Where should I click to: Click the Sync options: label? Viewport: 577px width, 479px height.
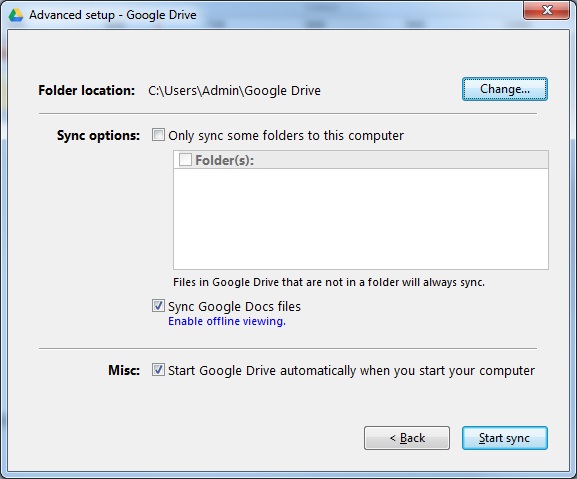click(98, 135)
